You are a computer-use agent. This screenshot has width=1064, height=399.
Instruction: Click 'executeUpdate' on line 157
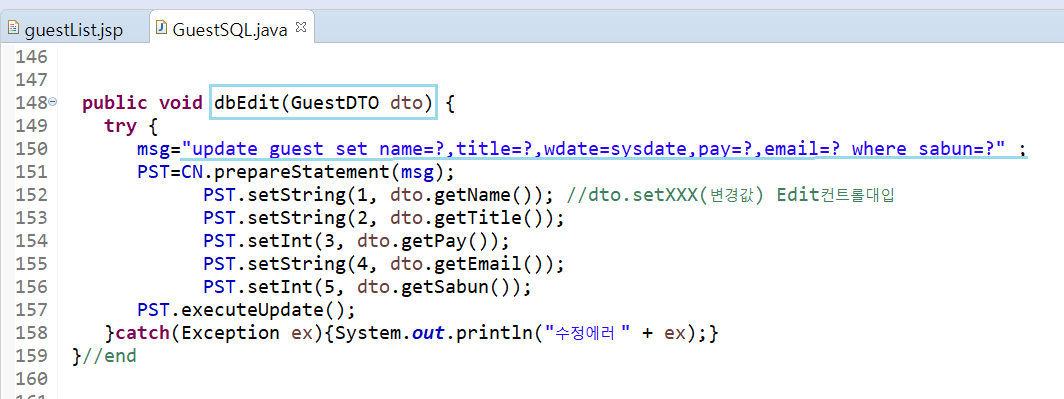pyautogui.click(x=253, y=309)
